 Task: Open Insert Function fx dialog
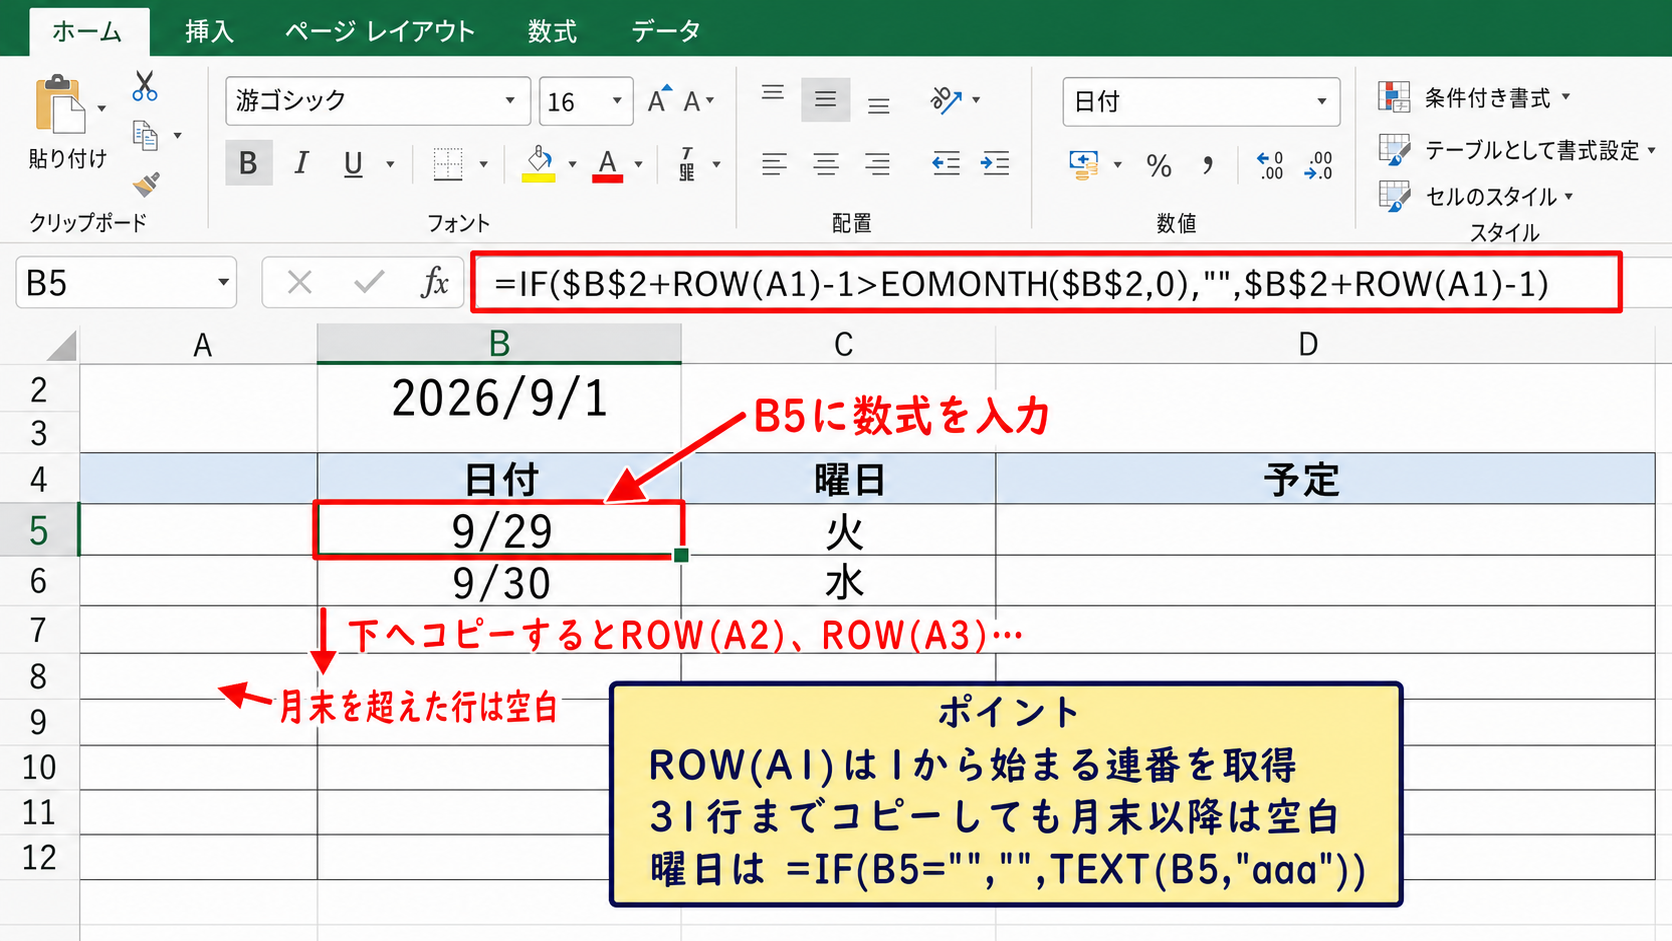(435, 283)
